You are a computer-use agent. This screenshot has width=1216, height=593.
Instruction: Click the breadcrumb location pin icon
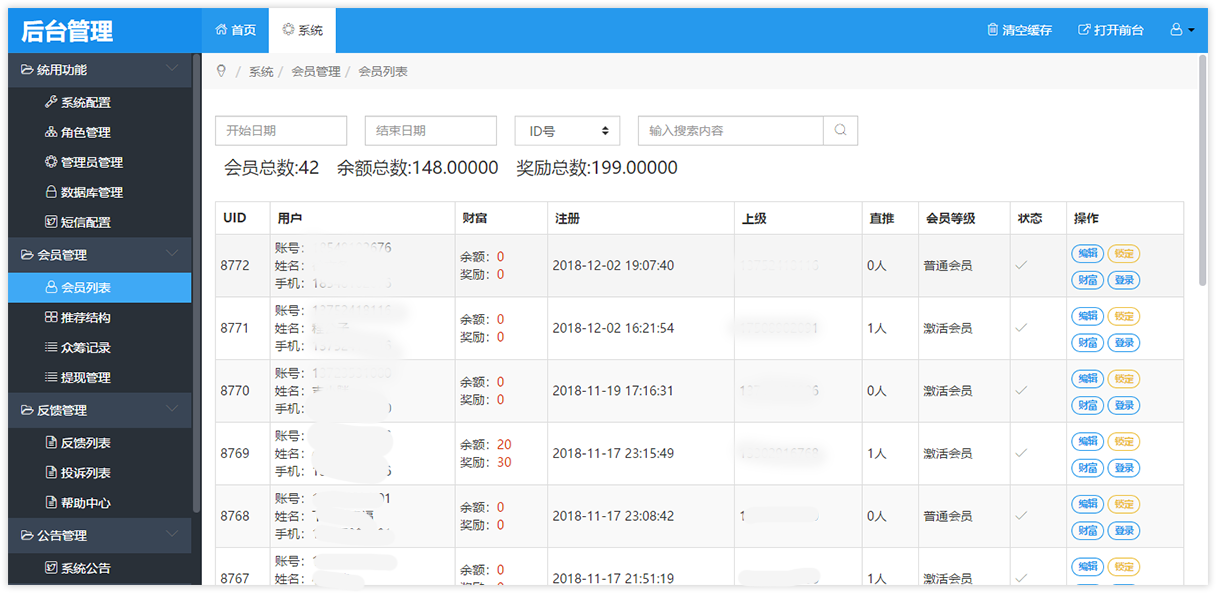coord(221,71)
